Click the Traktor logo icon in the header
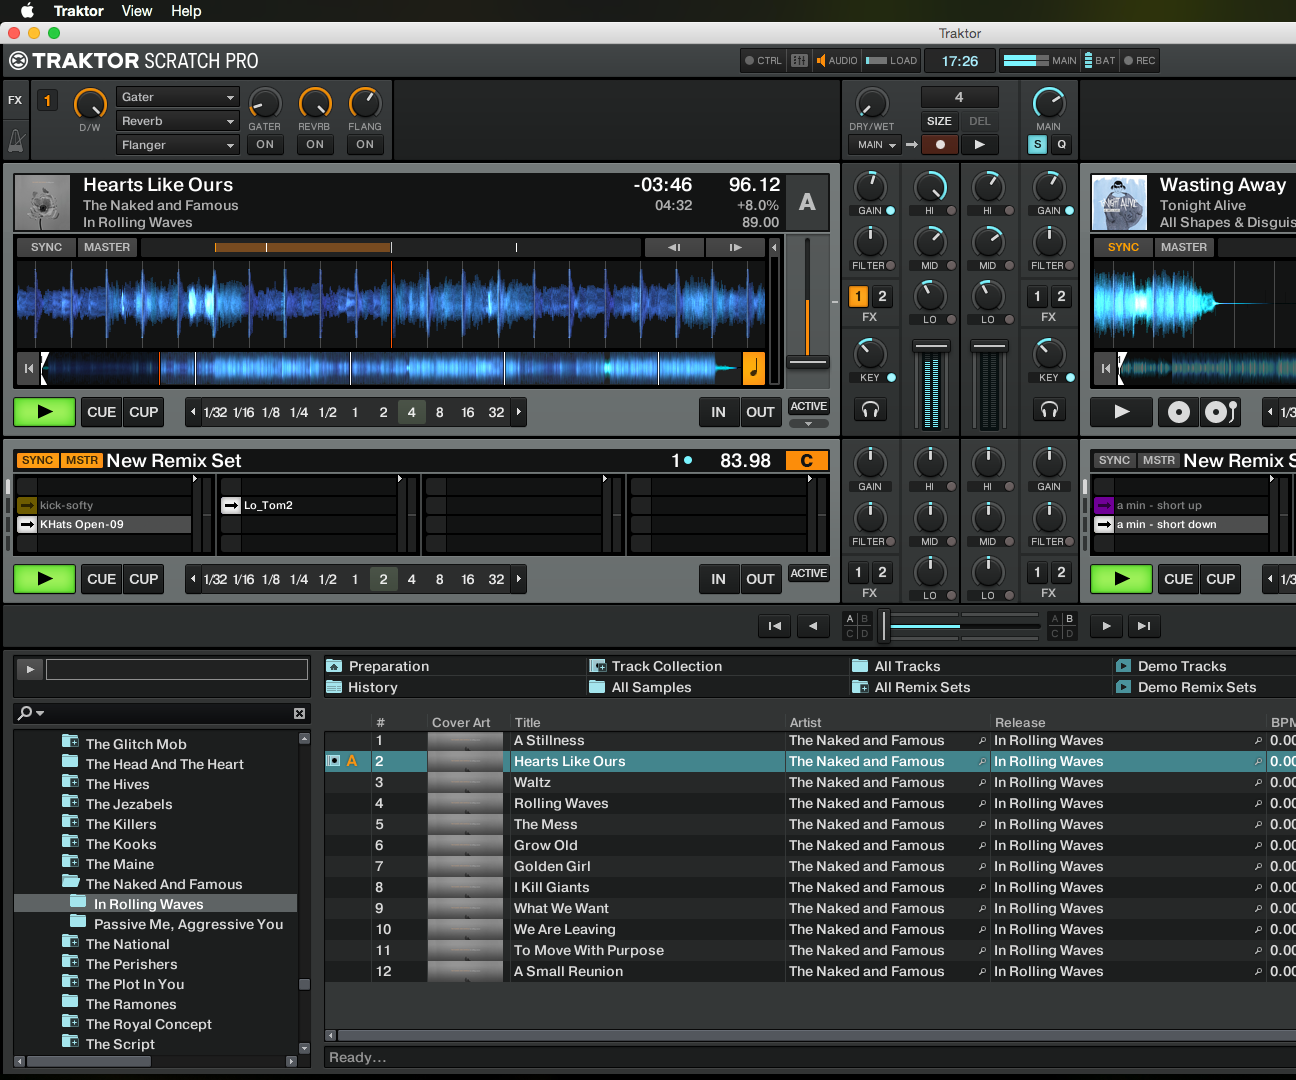Viewport: 1296px width, 1080px height. click(x=19, y=61)
